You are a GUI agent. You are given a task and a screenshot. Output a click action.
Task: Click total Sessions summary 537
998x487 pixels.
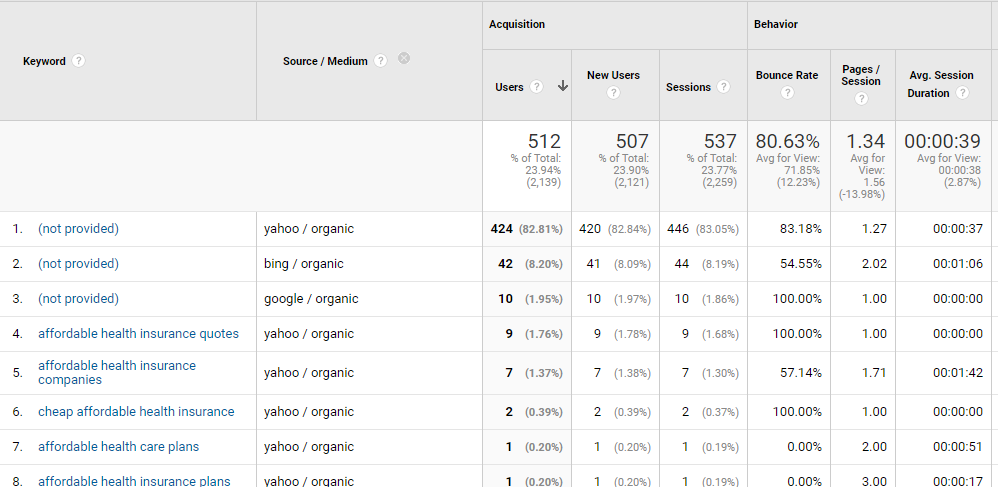tap(720, 141)
